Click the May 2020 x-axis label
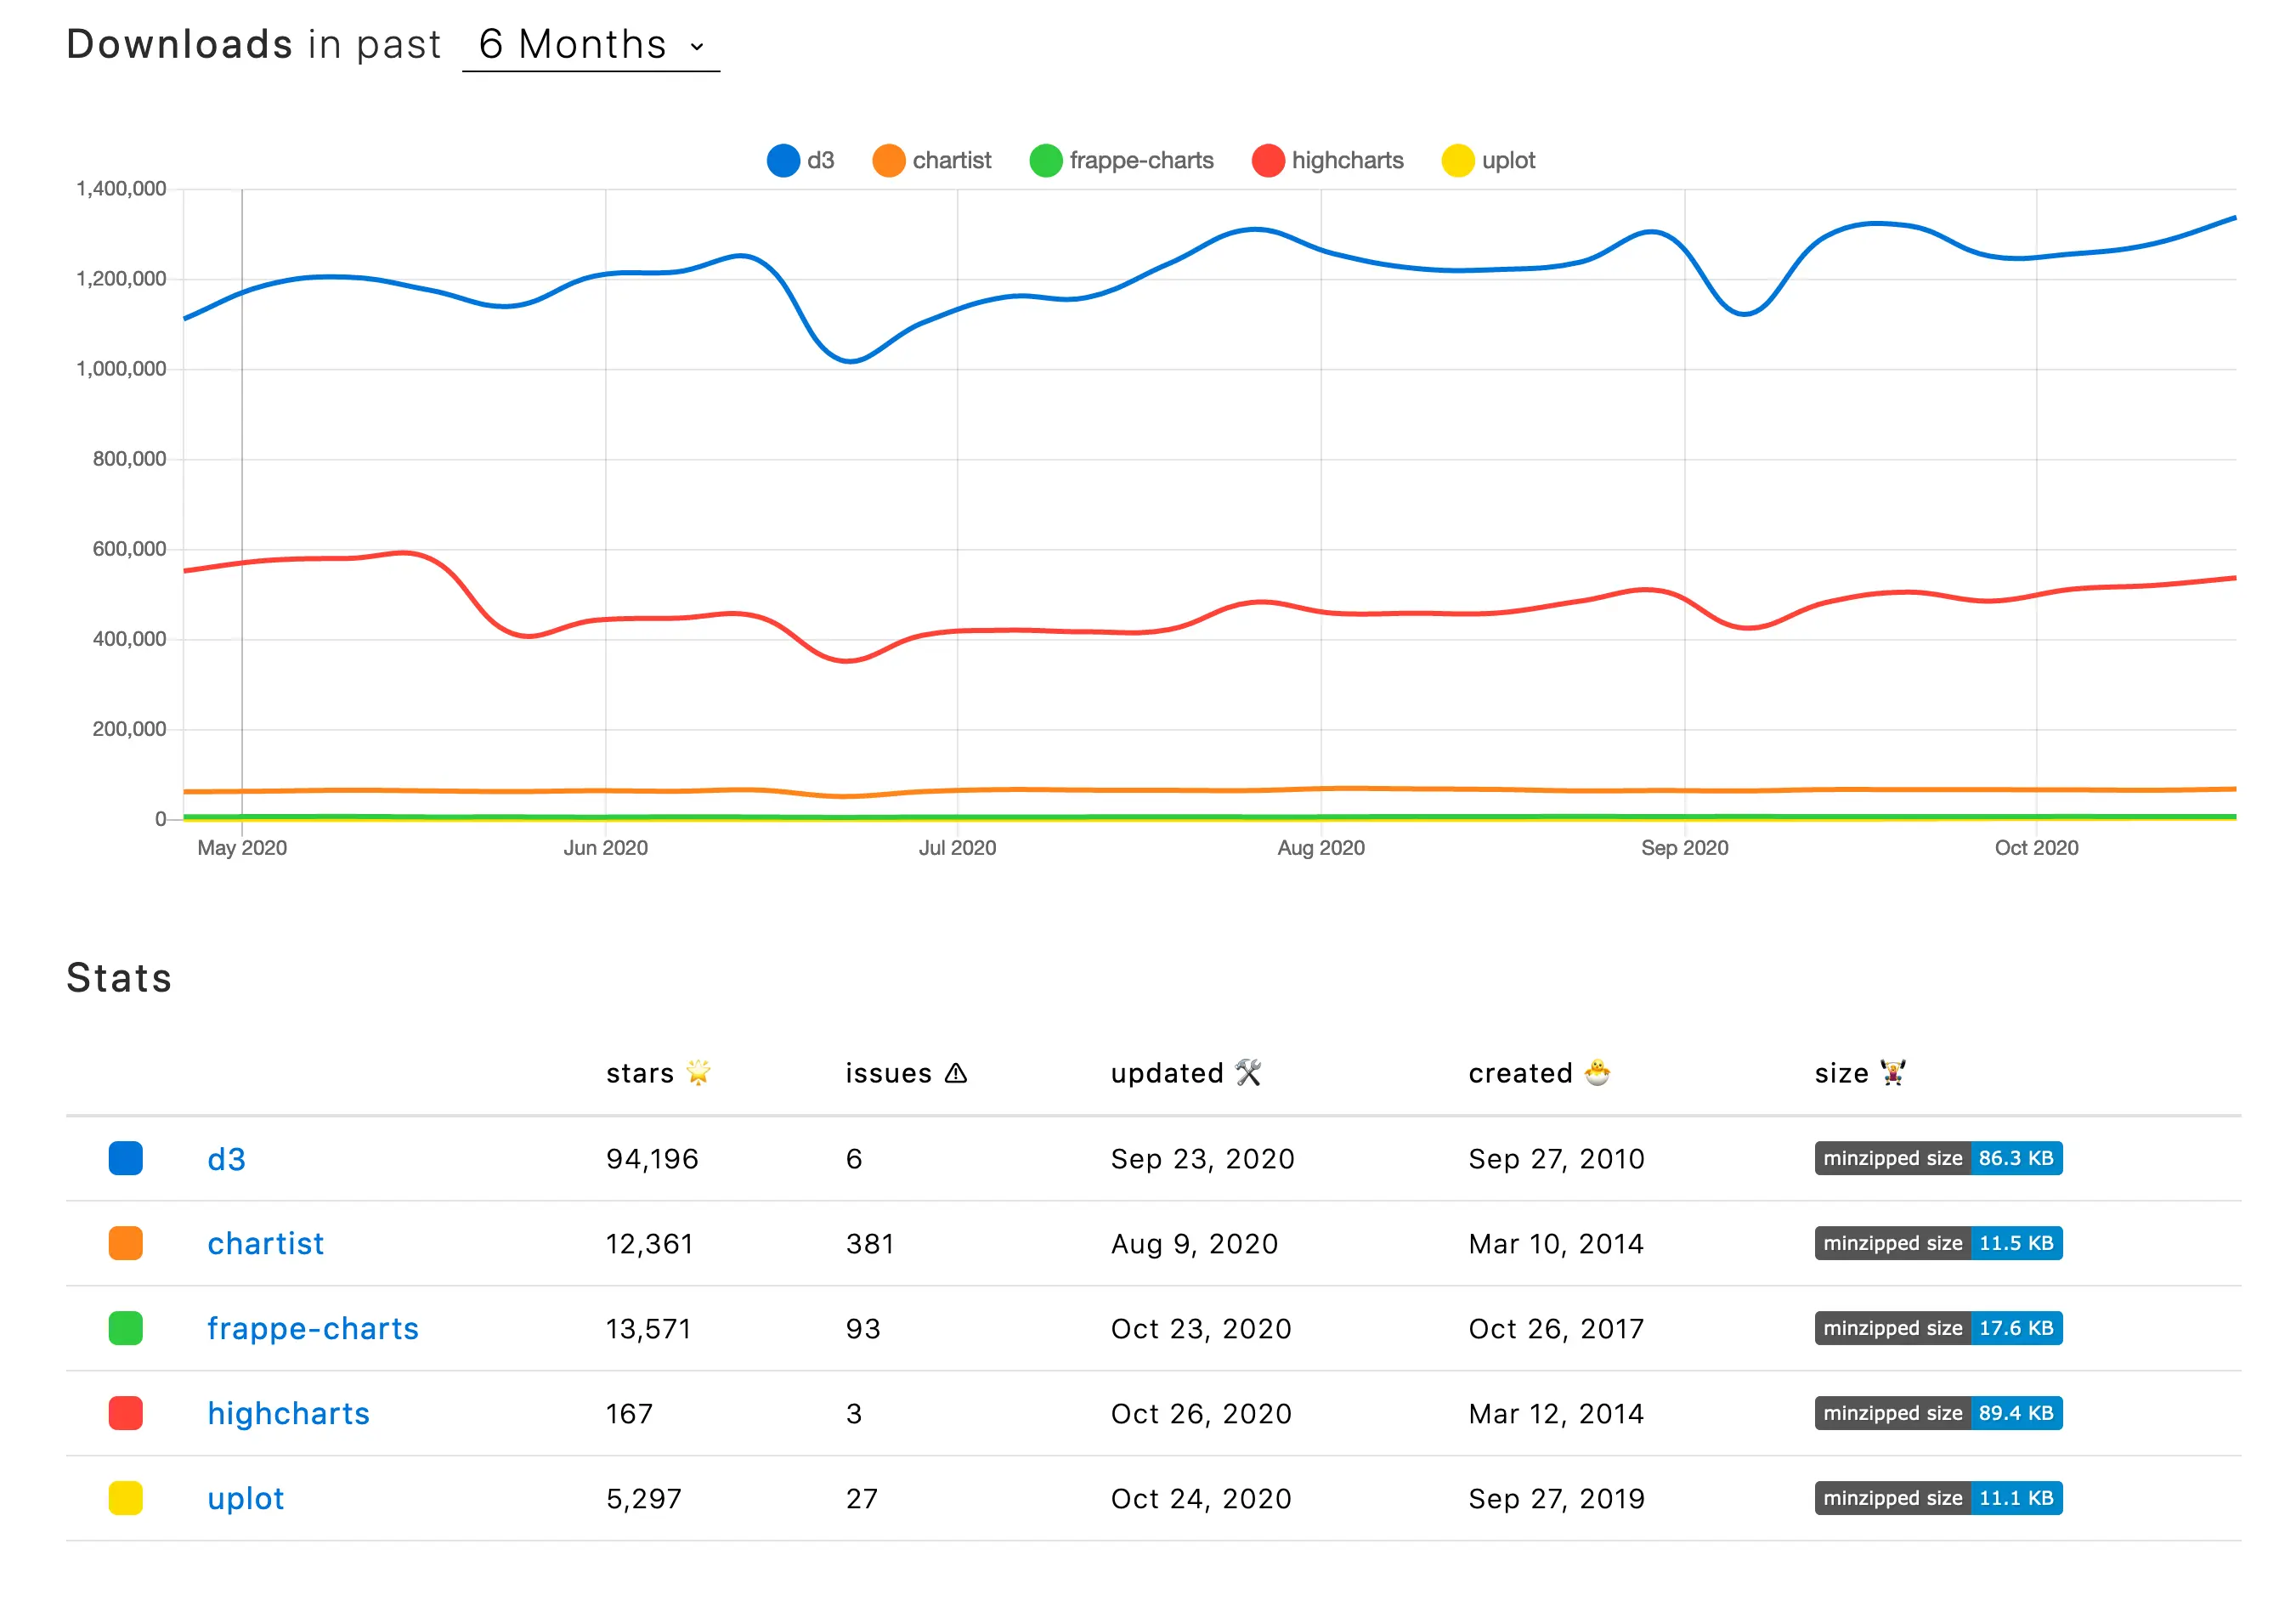 pos(242,848)
